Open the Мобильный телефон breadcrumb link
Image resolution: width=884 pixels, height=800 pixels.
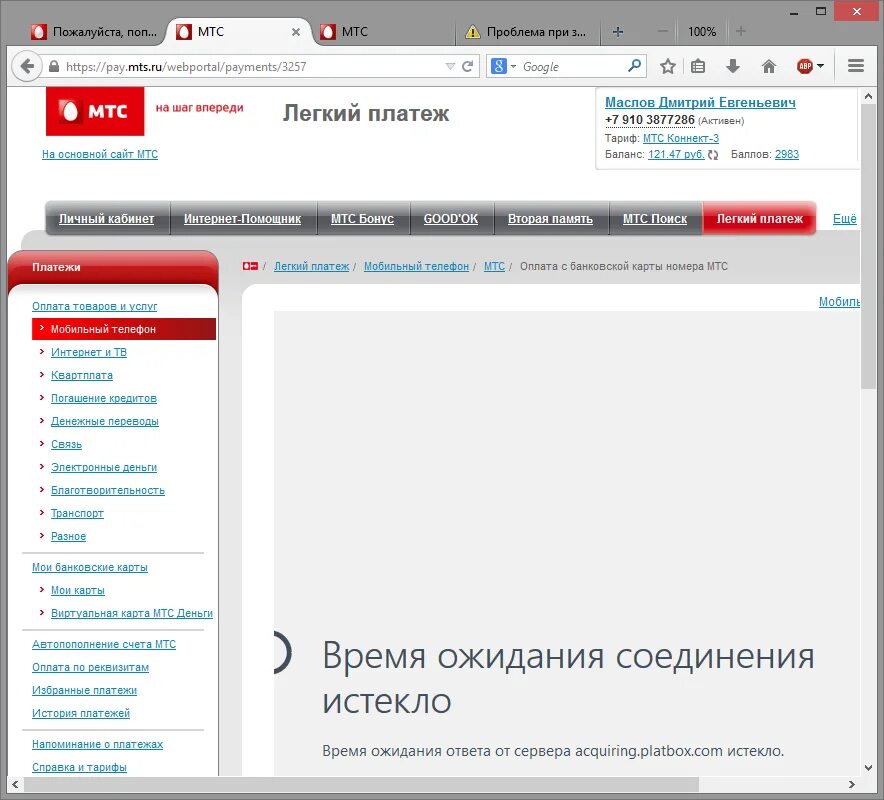[x=416, y=266]
